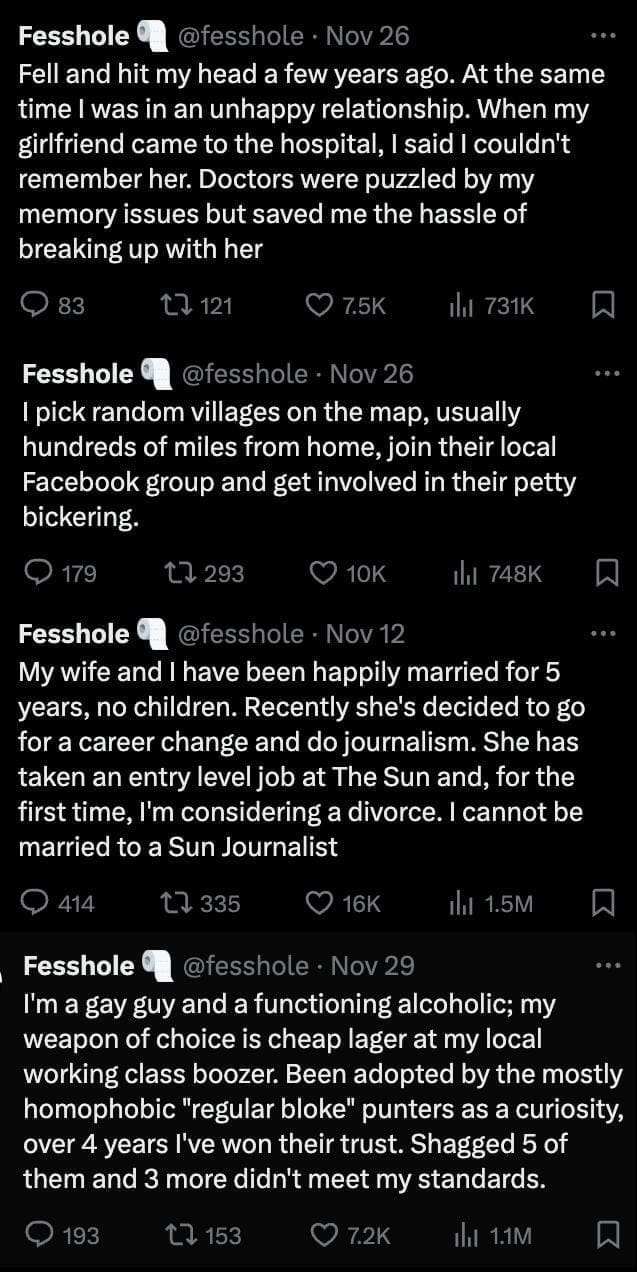
Task: Open the cheap lager tweet text
Action: [320, 1091]
